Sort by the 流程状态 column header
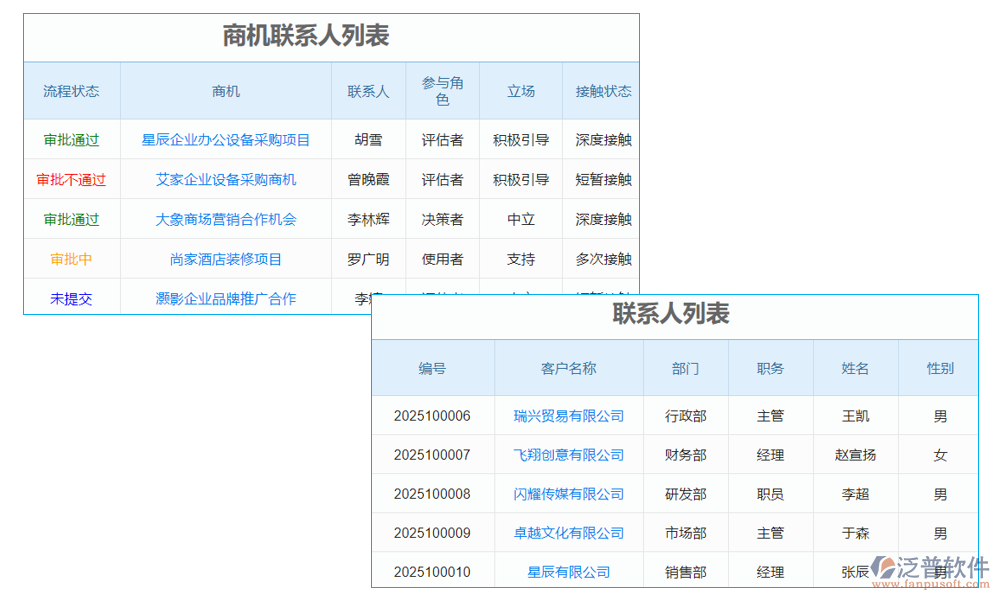The image size is (1000, 600). [x=71, y=90]
